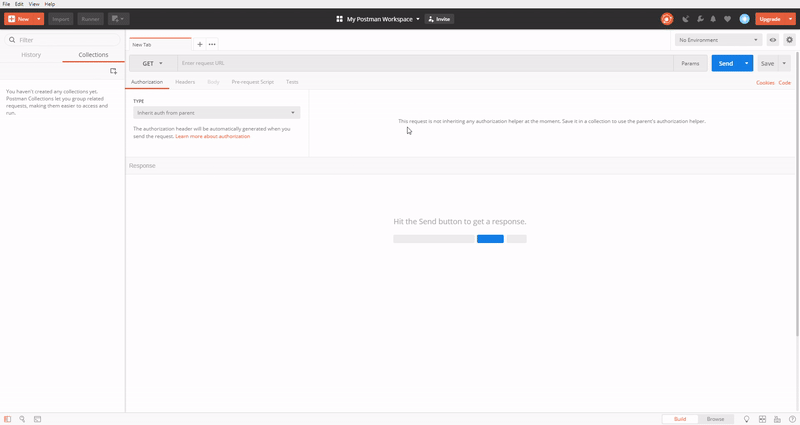This screenshot has width=800, height=425.
Task: Open the auth TYPE dropdown
Action: (x=217, y=113)
